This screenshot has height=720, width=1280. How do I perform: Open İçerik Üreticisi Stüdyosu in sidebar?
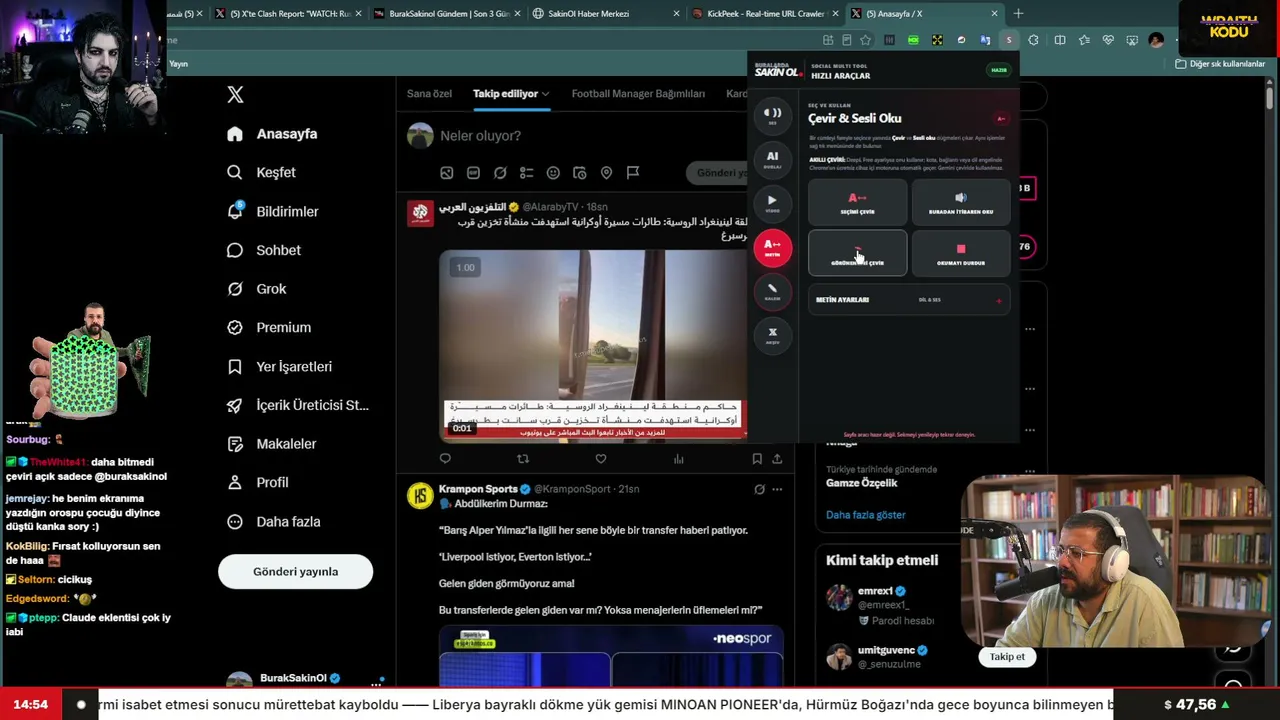[298, 405]
